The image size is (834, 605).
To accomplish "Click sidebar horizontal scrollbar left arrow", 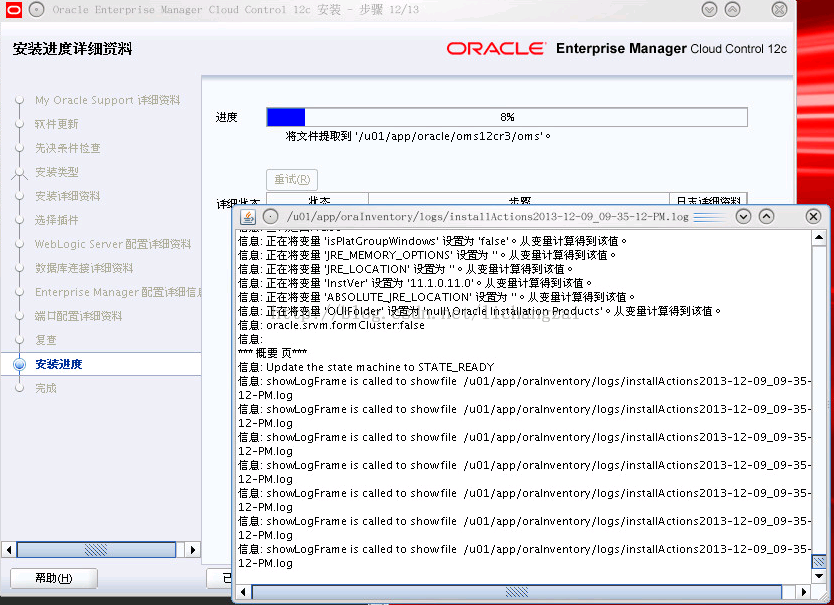I will coord(9,549).
